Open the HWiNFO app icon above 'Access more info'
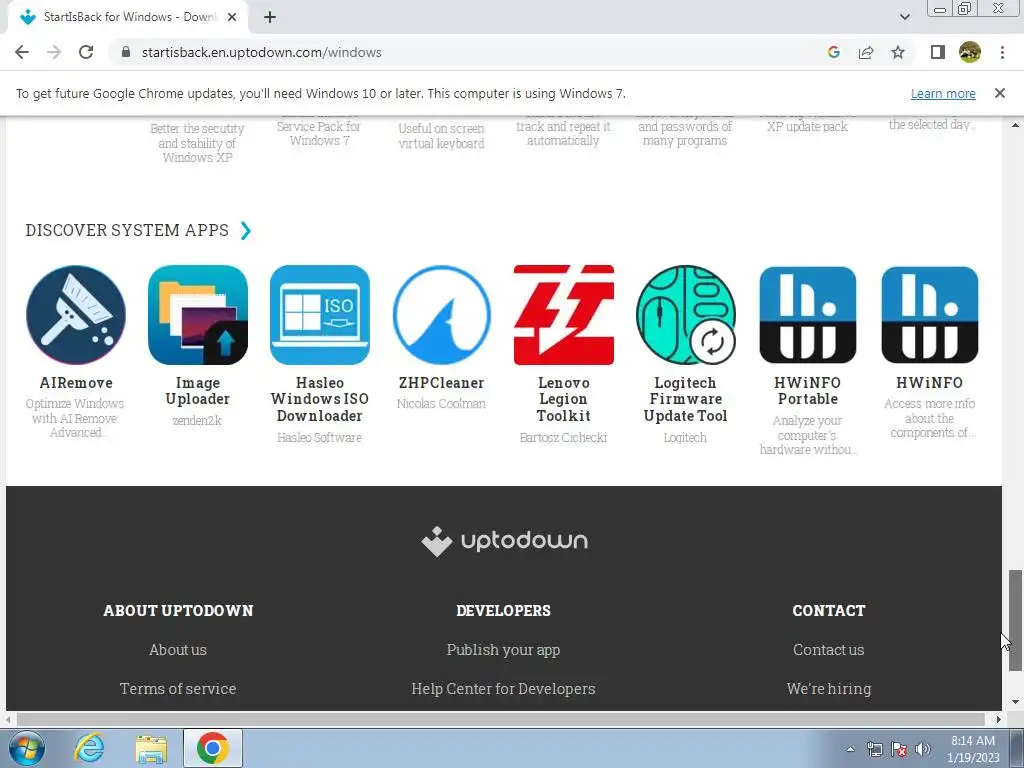1024x768 pixels. click(x=930, y=315)
